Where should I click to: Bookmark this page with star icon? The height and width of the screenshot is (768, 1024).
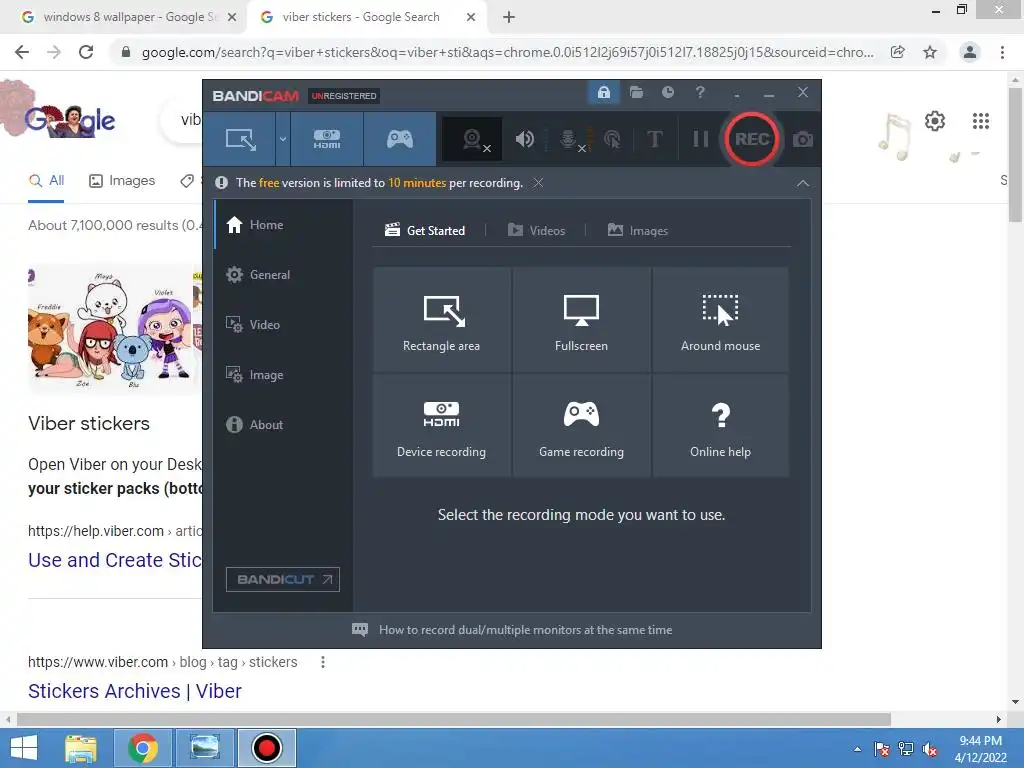pyautogui.click(x=930, y=52)
